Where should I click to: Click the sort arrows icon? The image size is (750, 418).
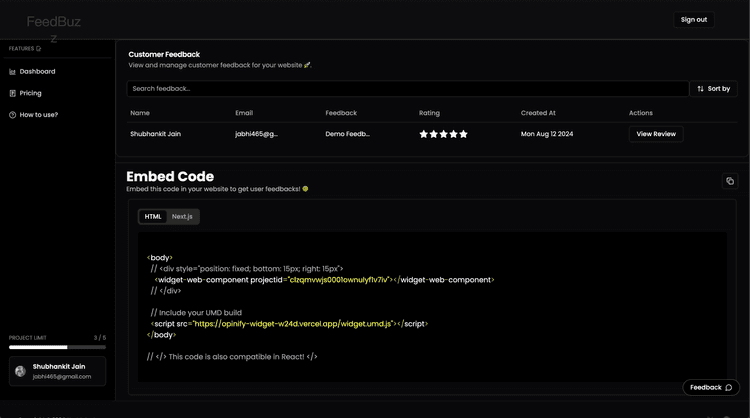click(700, 88)
